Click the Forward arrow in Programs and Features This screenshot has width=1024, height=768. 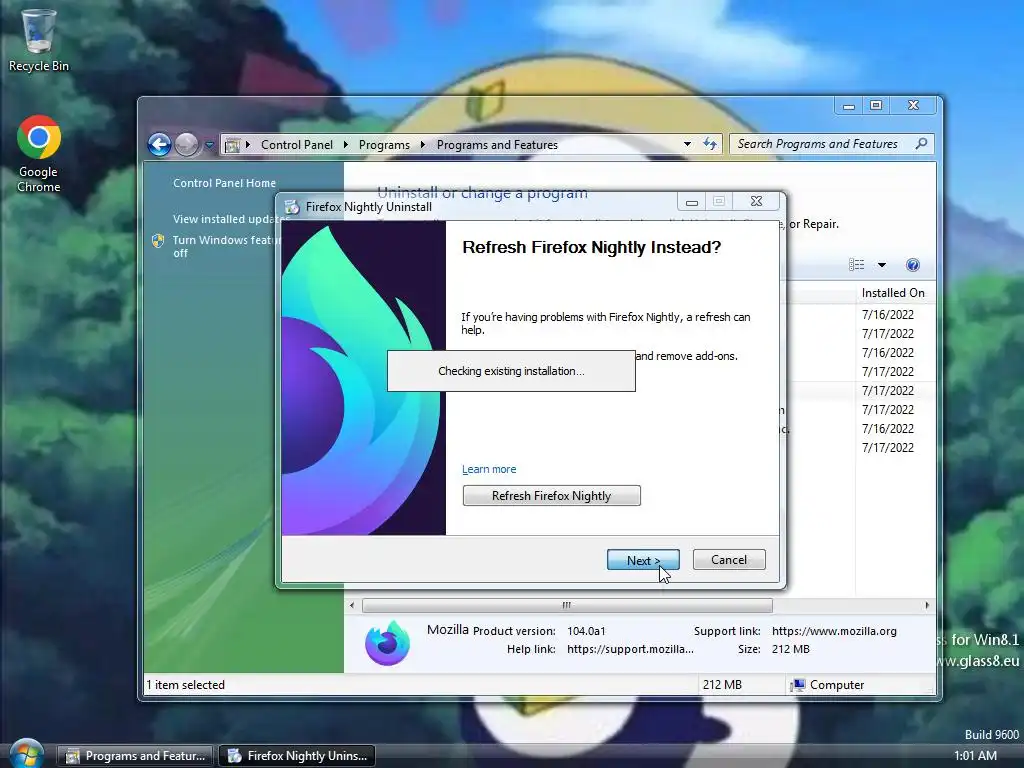click(187, 144)
